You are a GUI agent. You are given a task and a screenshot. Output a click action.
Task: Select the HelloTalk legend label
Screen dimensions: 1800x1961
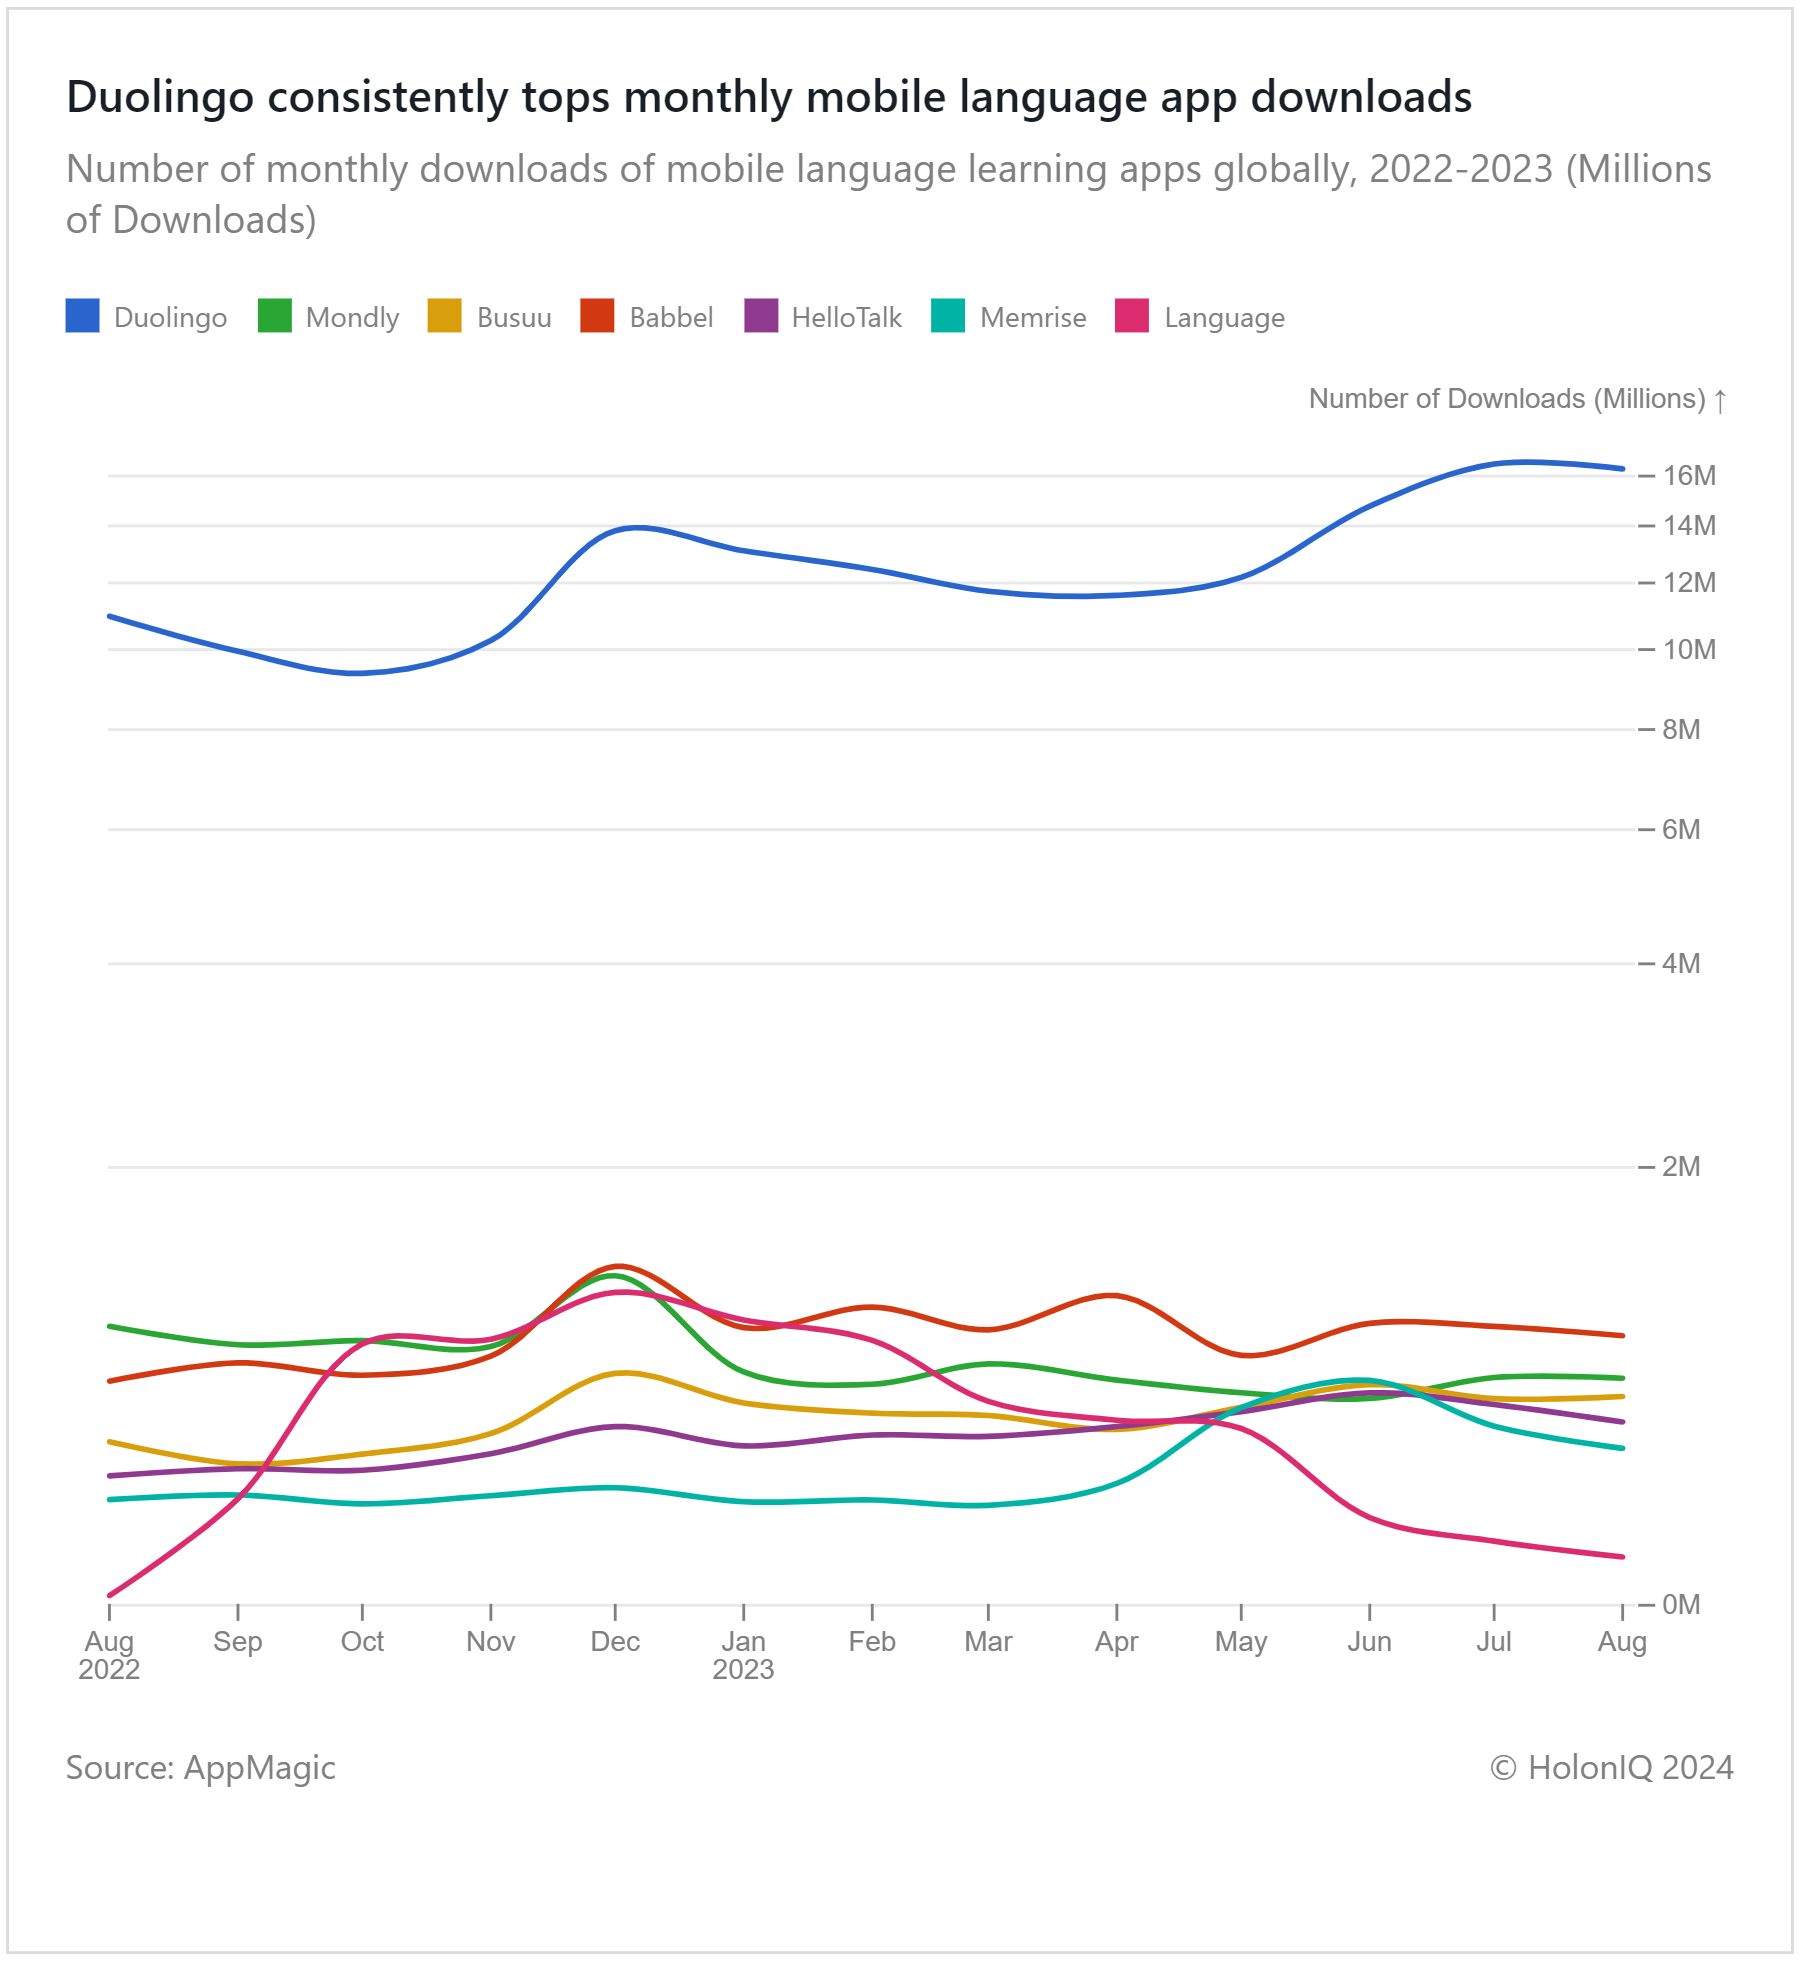[846, 318]
